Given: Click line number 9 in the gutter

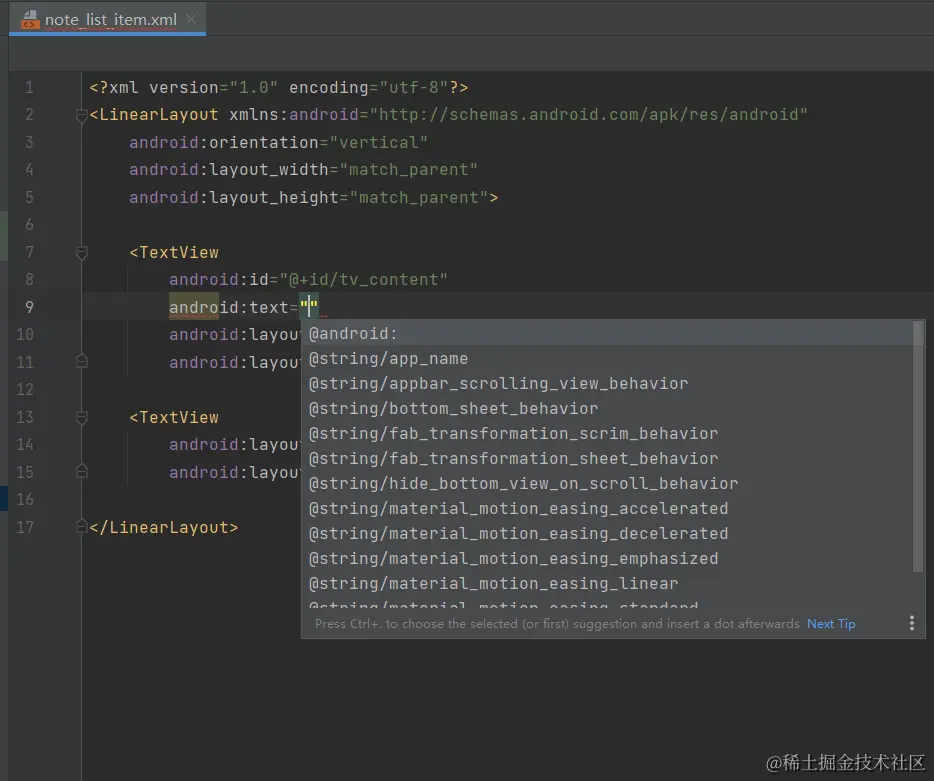Looking at the screenshot, I should 29,307.
